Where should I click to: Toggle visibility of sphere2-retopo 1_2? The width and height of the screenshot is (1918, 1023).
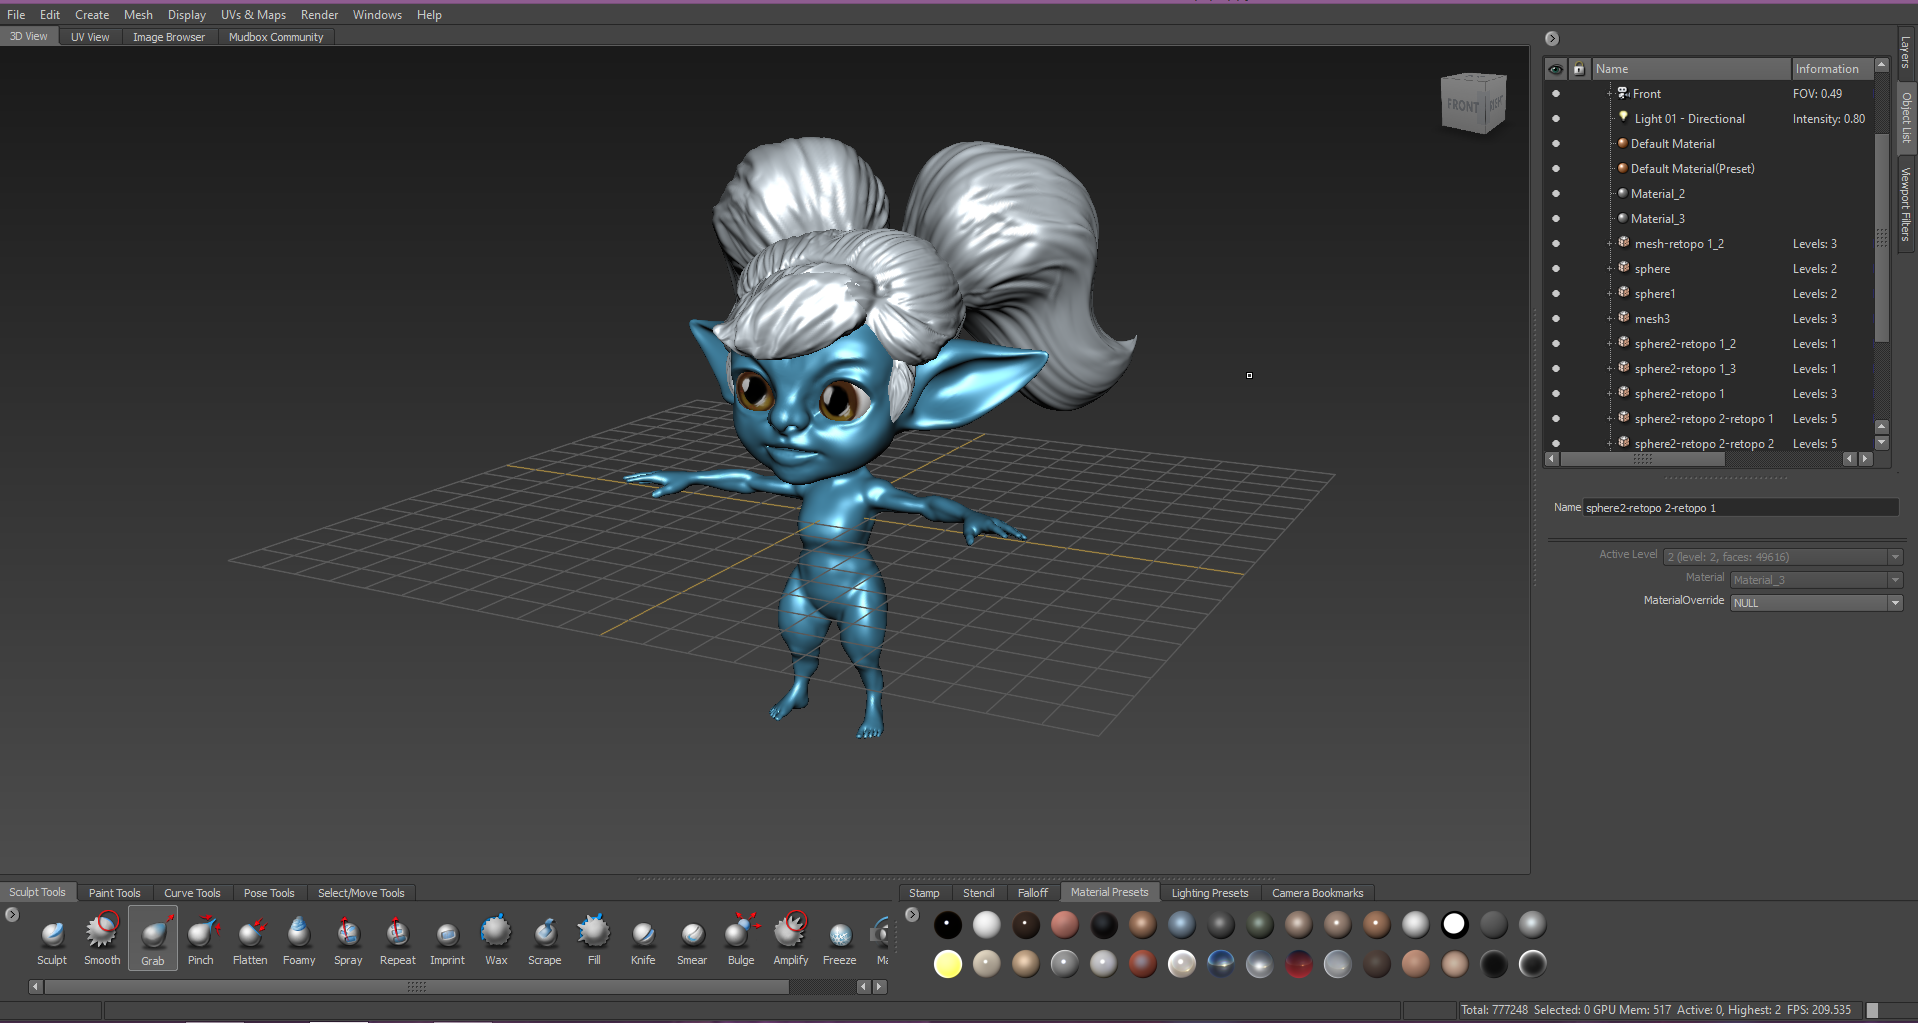(x=1555, y=344)
